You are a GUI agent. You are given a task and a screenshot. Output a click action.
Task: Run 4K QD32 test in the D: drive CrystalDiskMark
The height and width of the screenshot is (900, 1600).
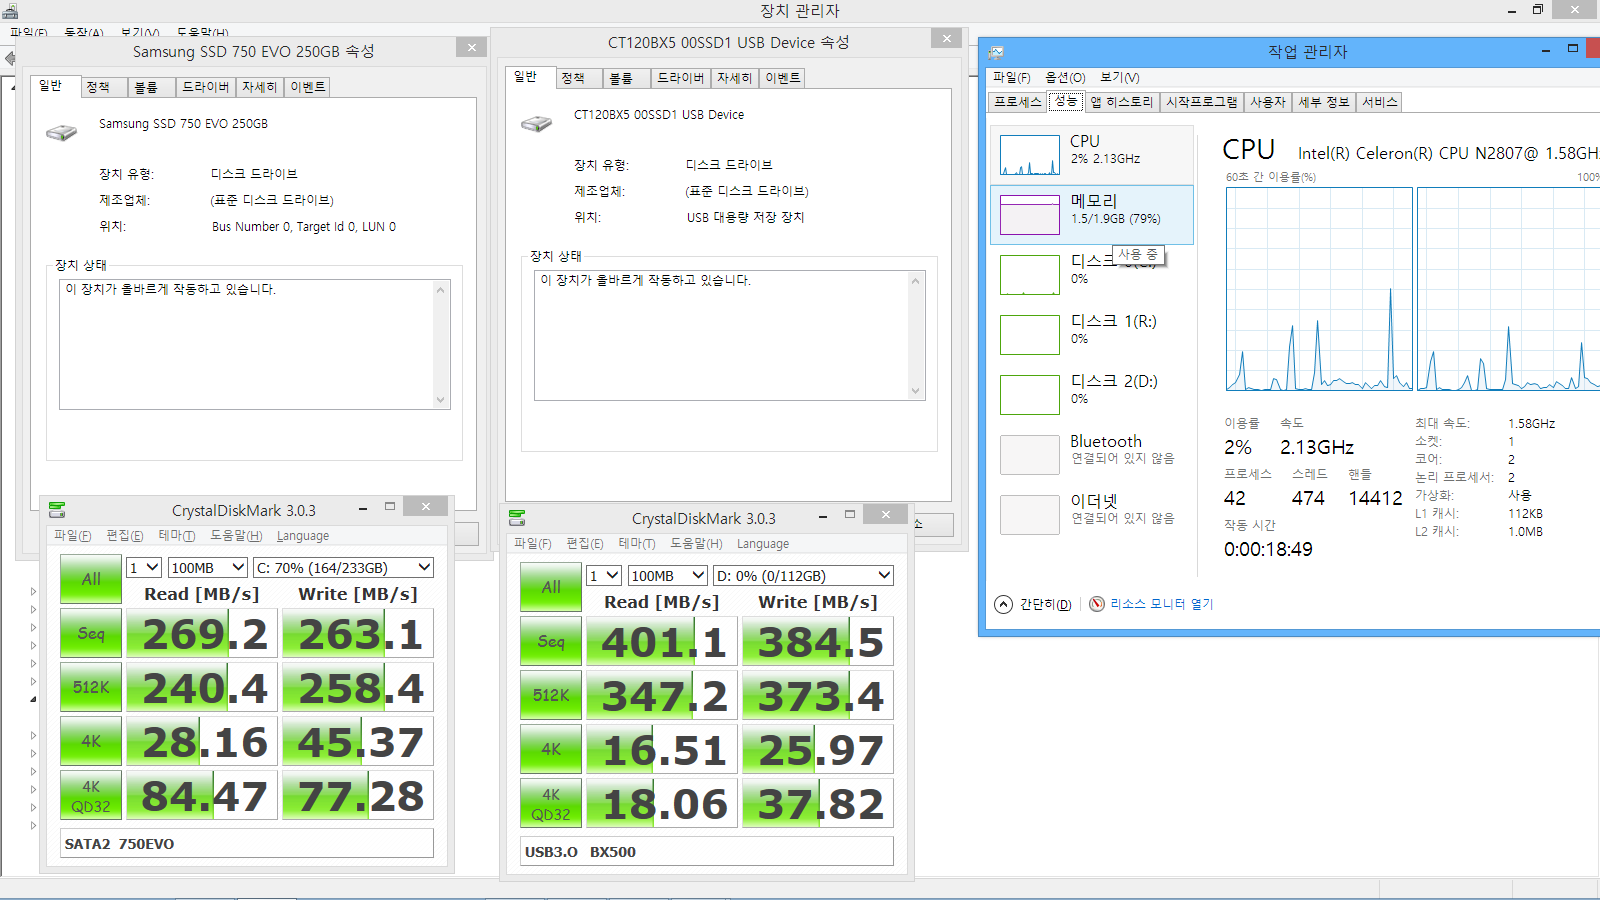(x=551, y=803)
